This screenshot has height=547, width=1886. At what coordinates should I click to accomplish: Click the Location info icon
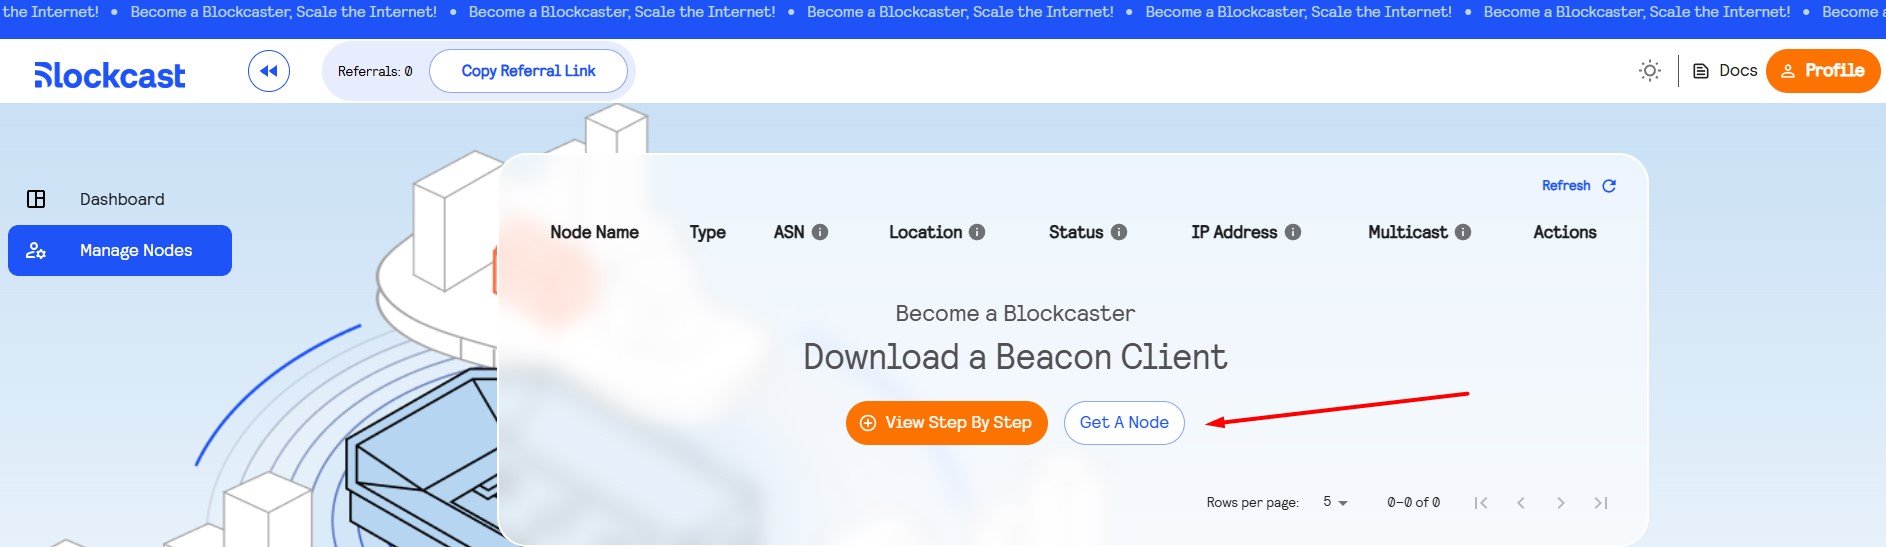click(x=977, y=232)
